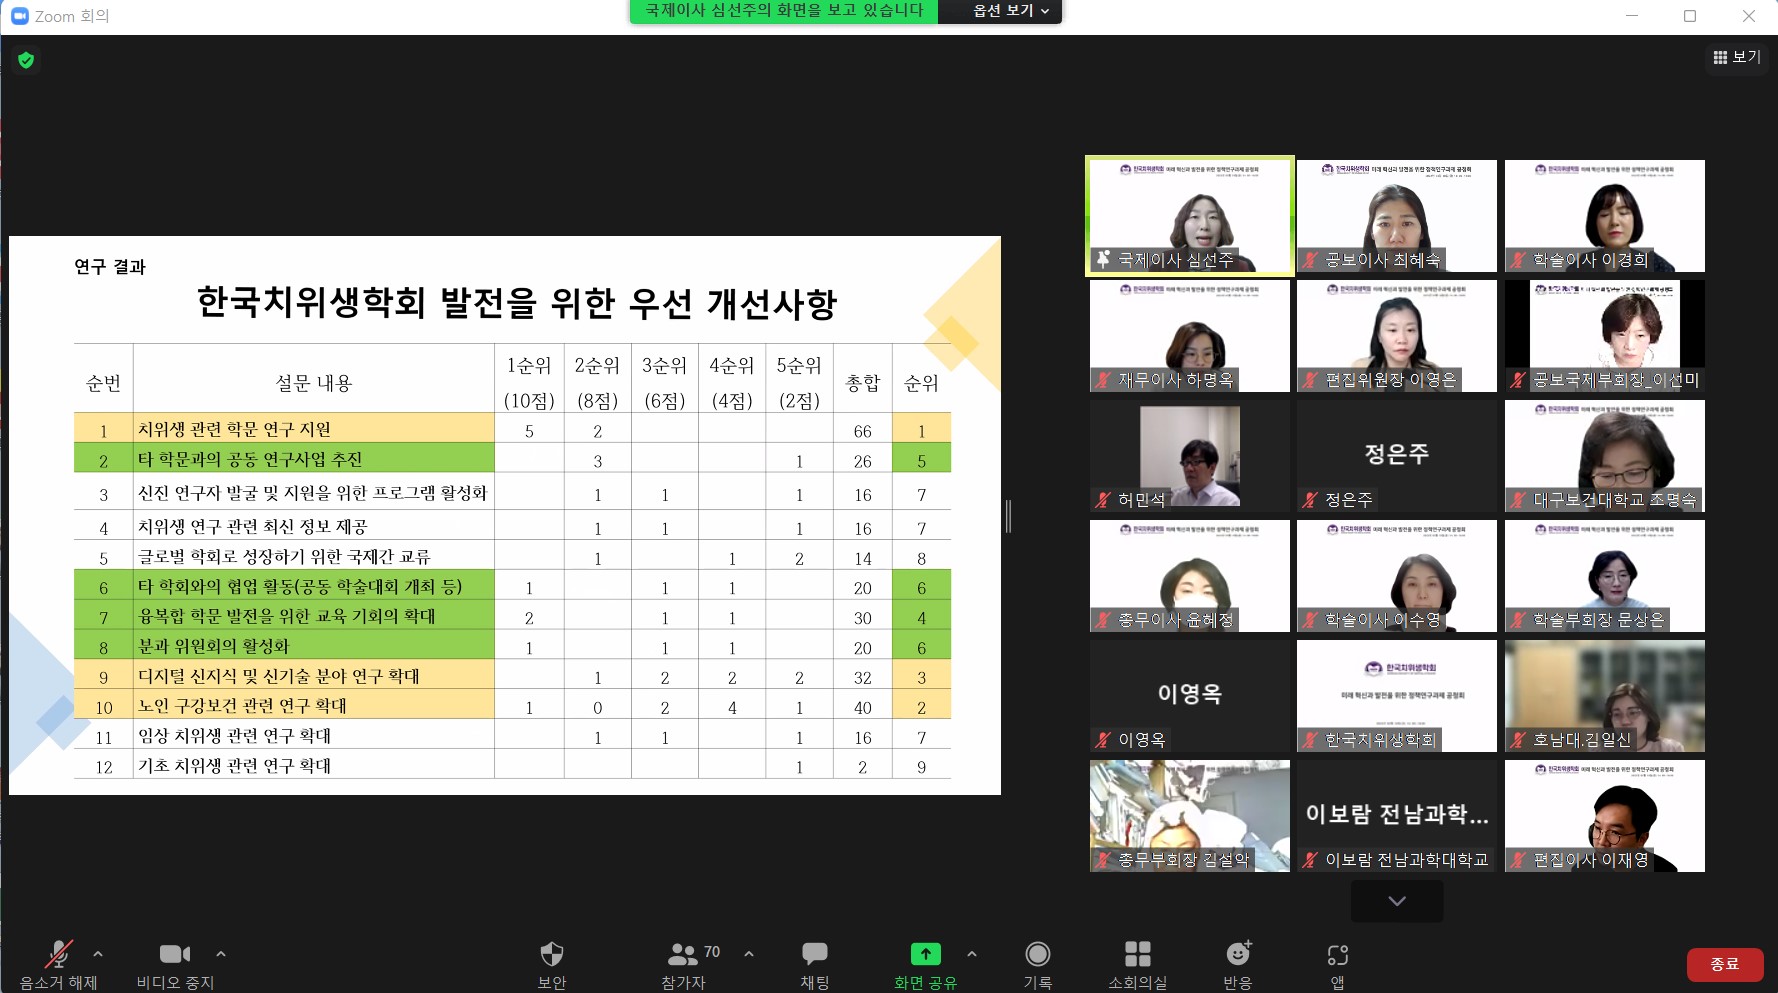
Task: Open Breakout Rooms (소회의실)
Action: point(1137,954)
